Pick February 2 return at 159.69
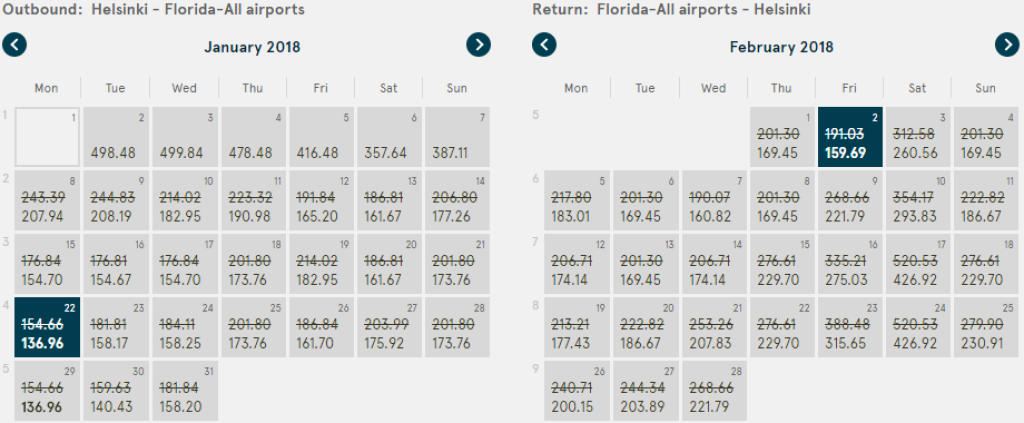 [849, 136]
